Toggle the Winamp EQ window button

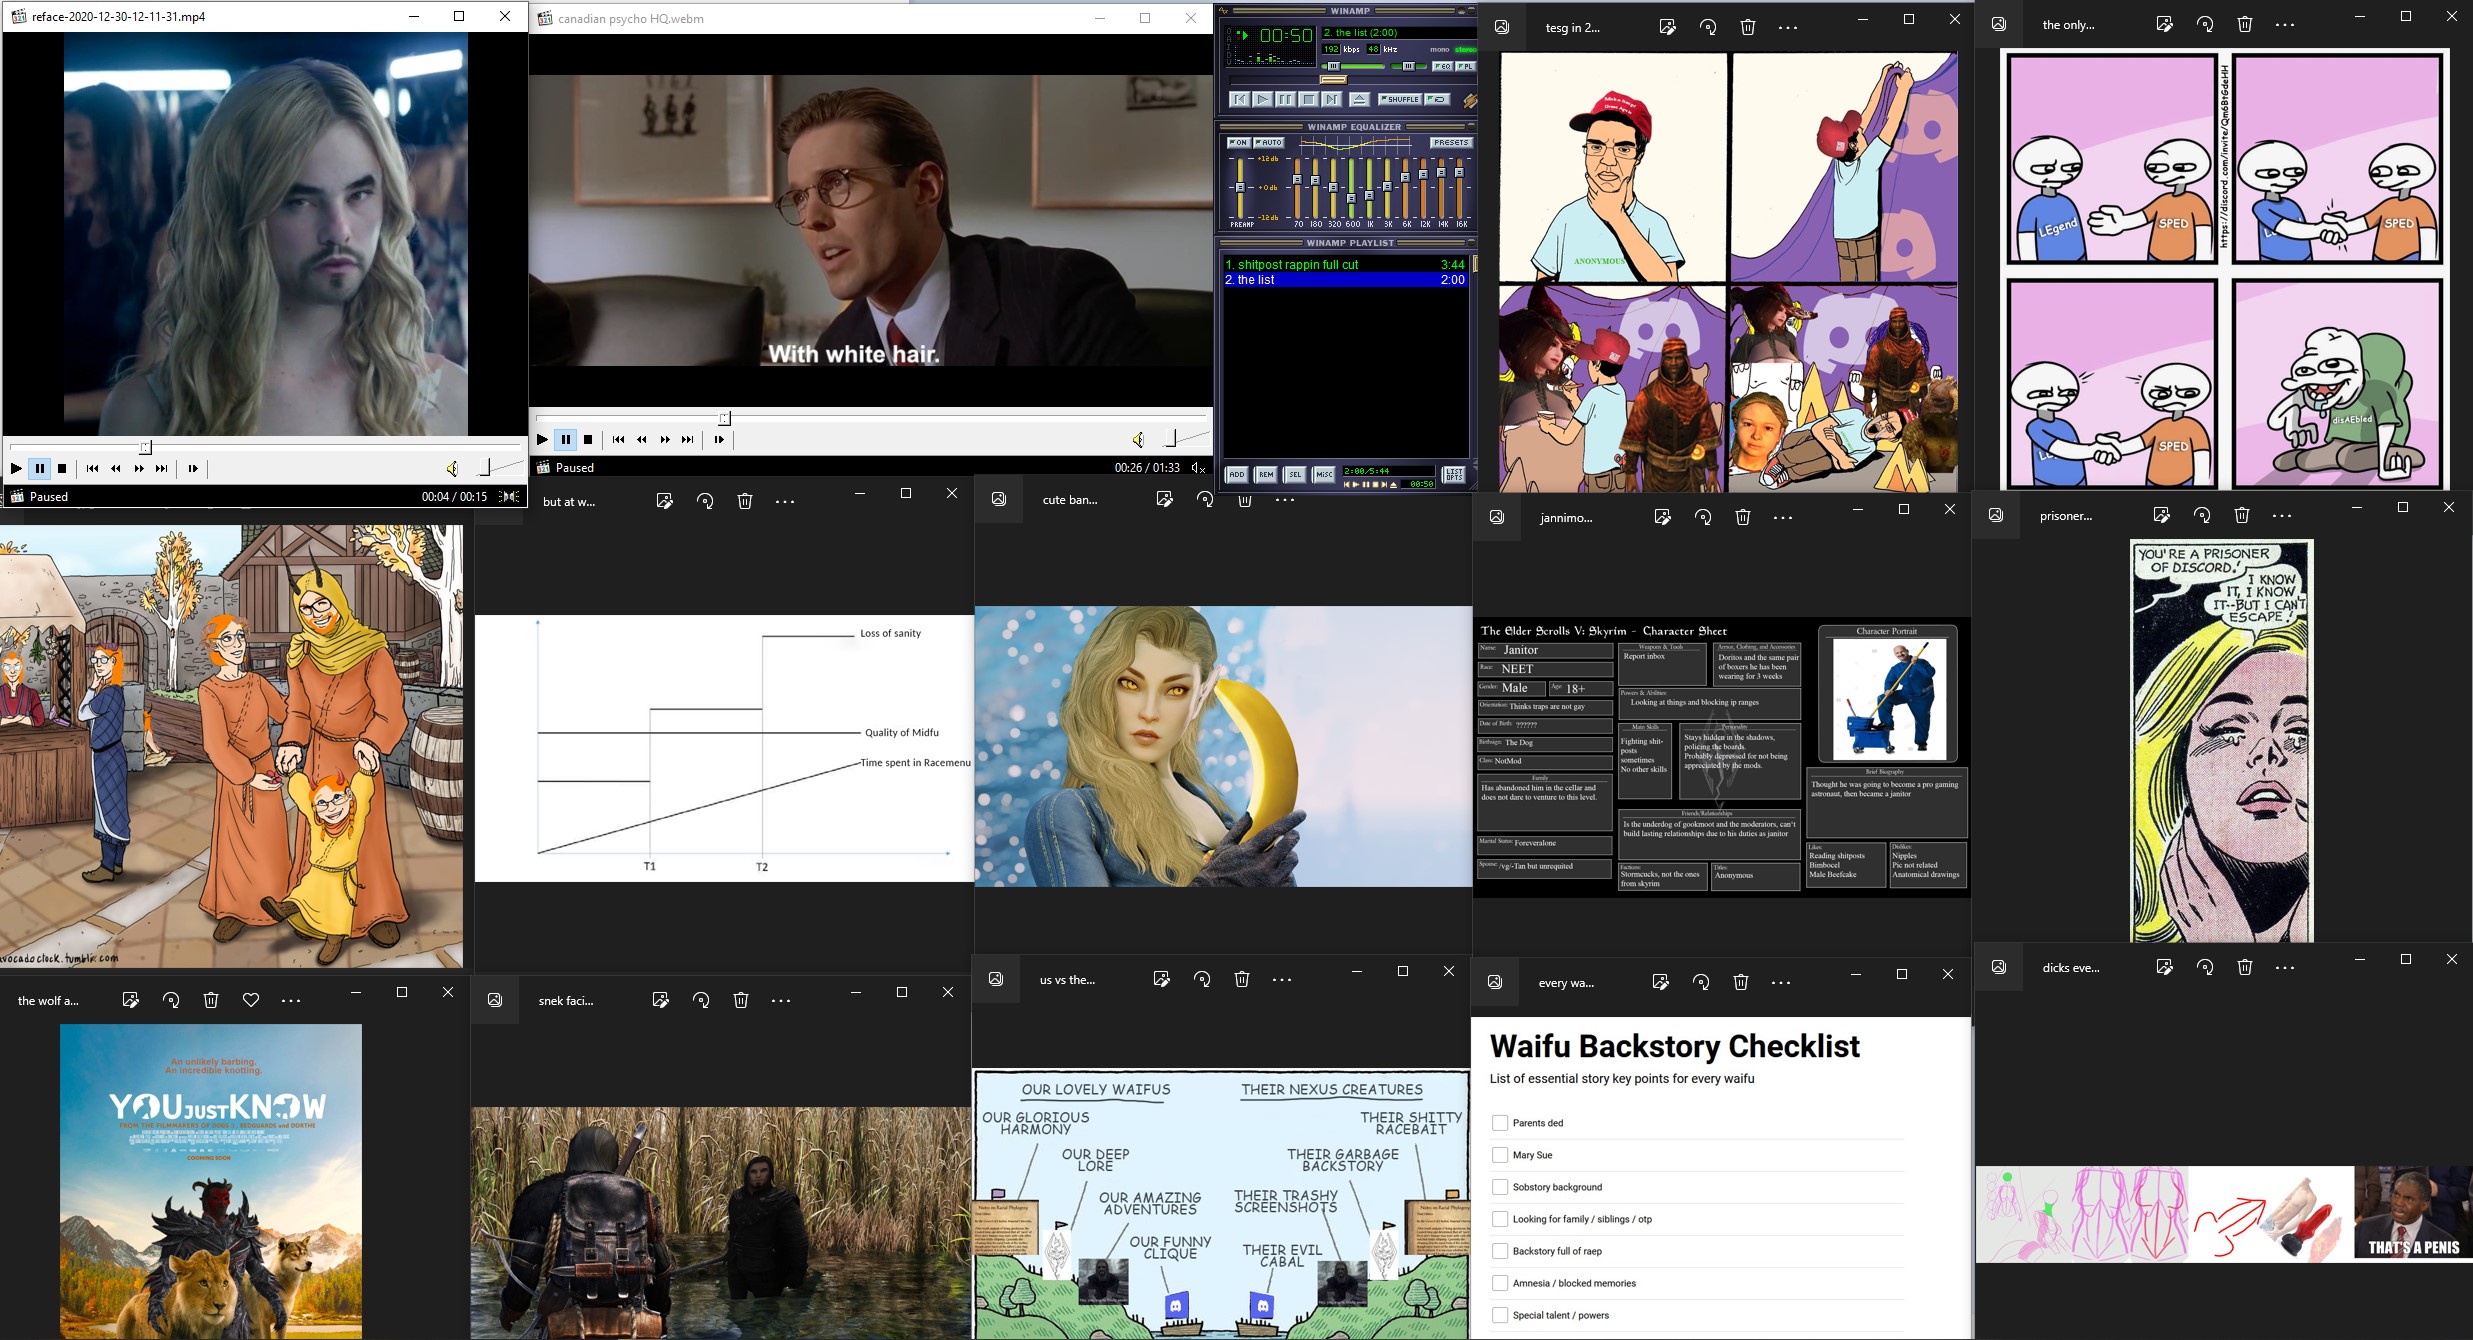coord(1443,66)
